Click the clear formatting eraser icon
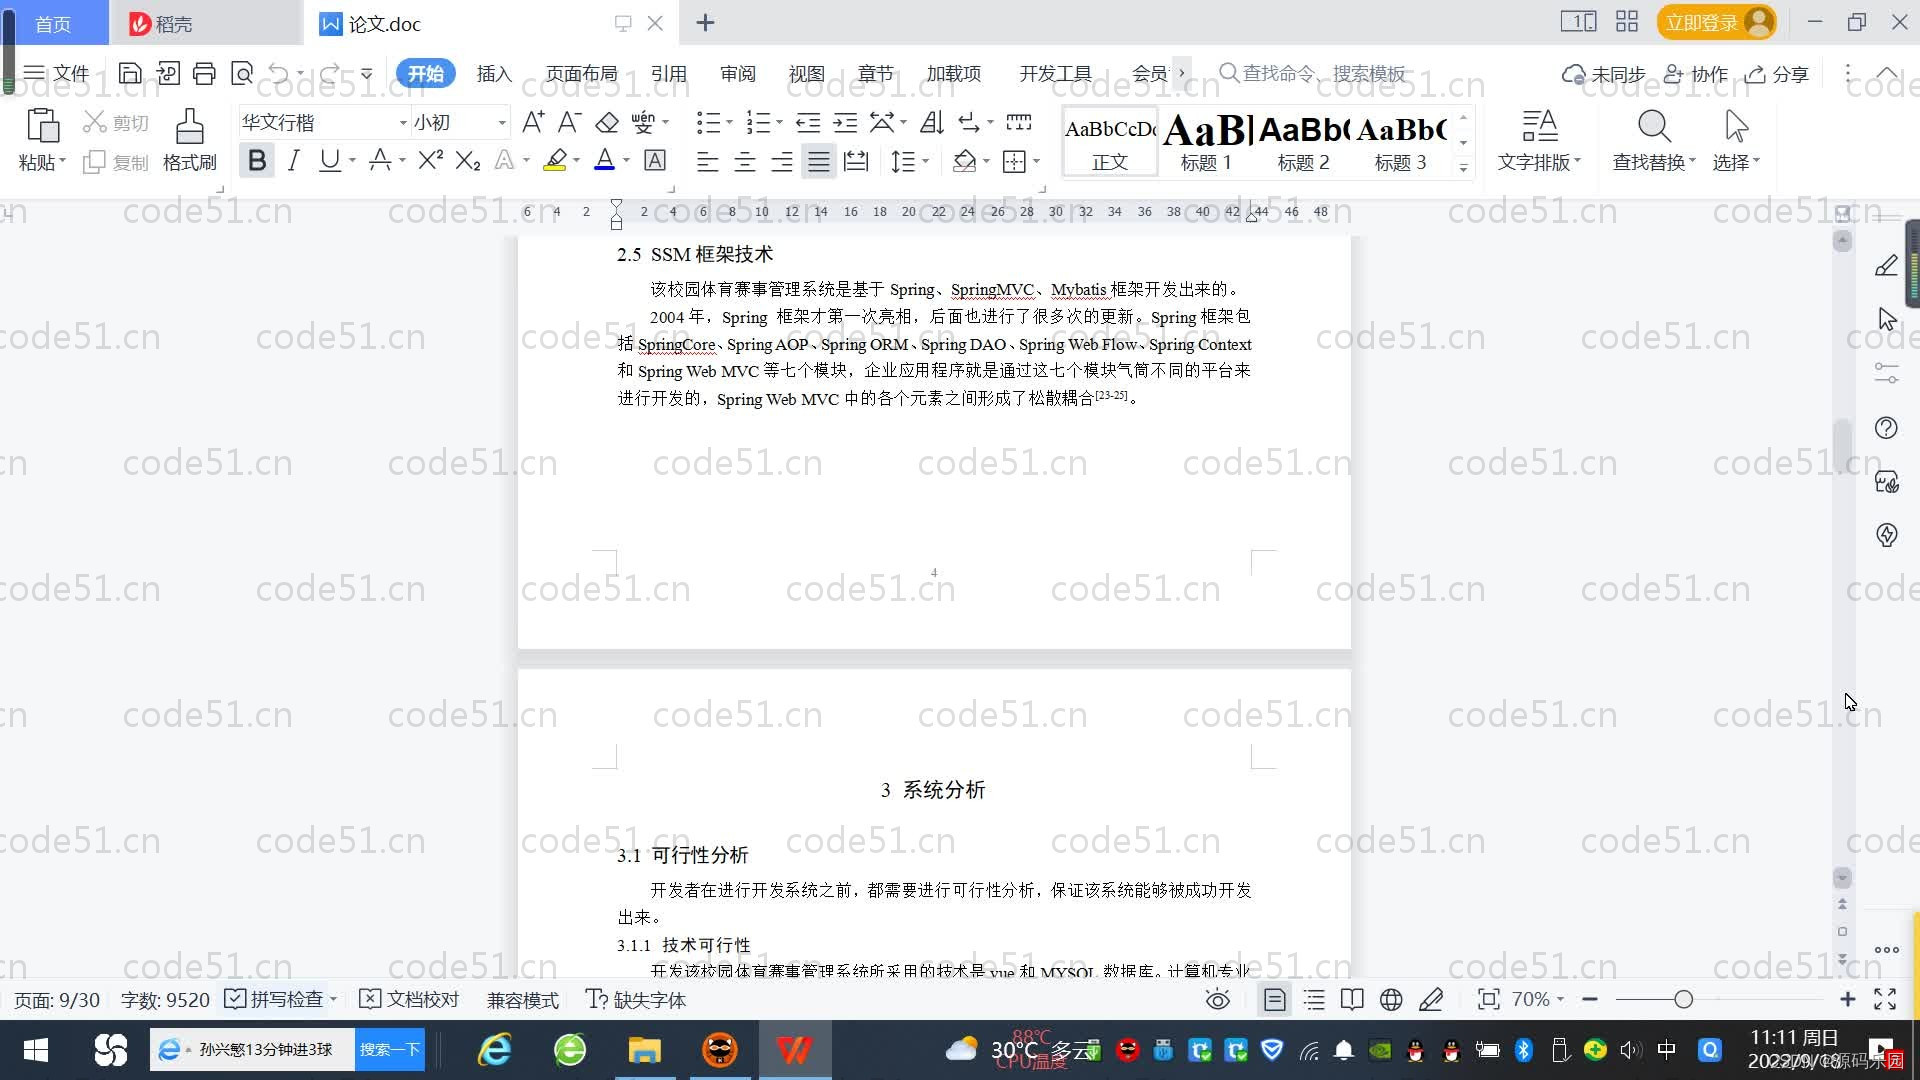Viewport: 1920px width, 1080px height. 607,123
